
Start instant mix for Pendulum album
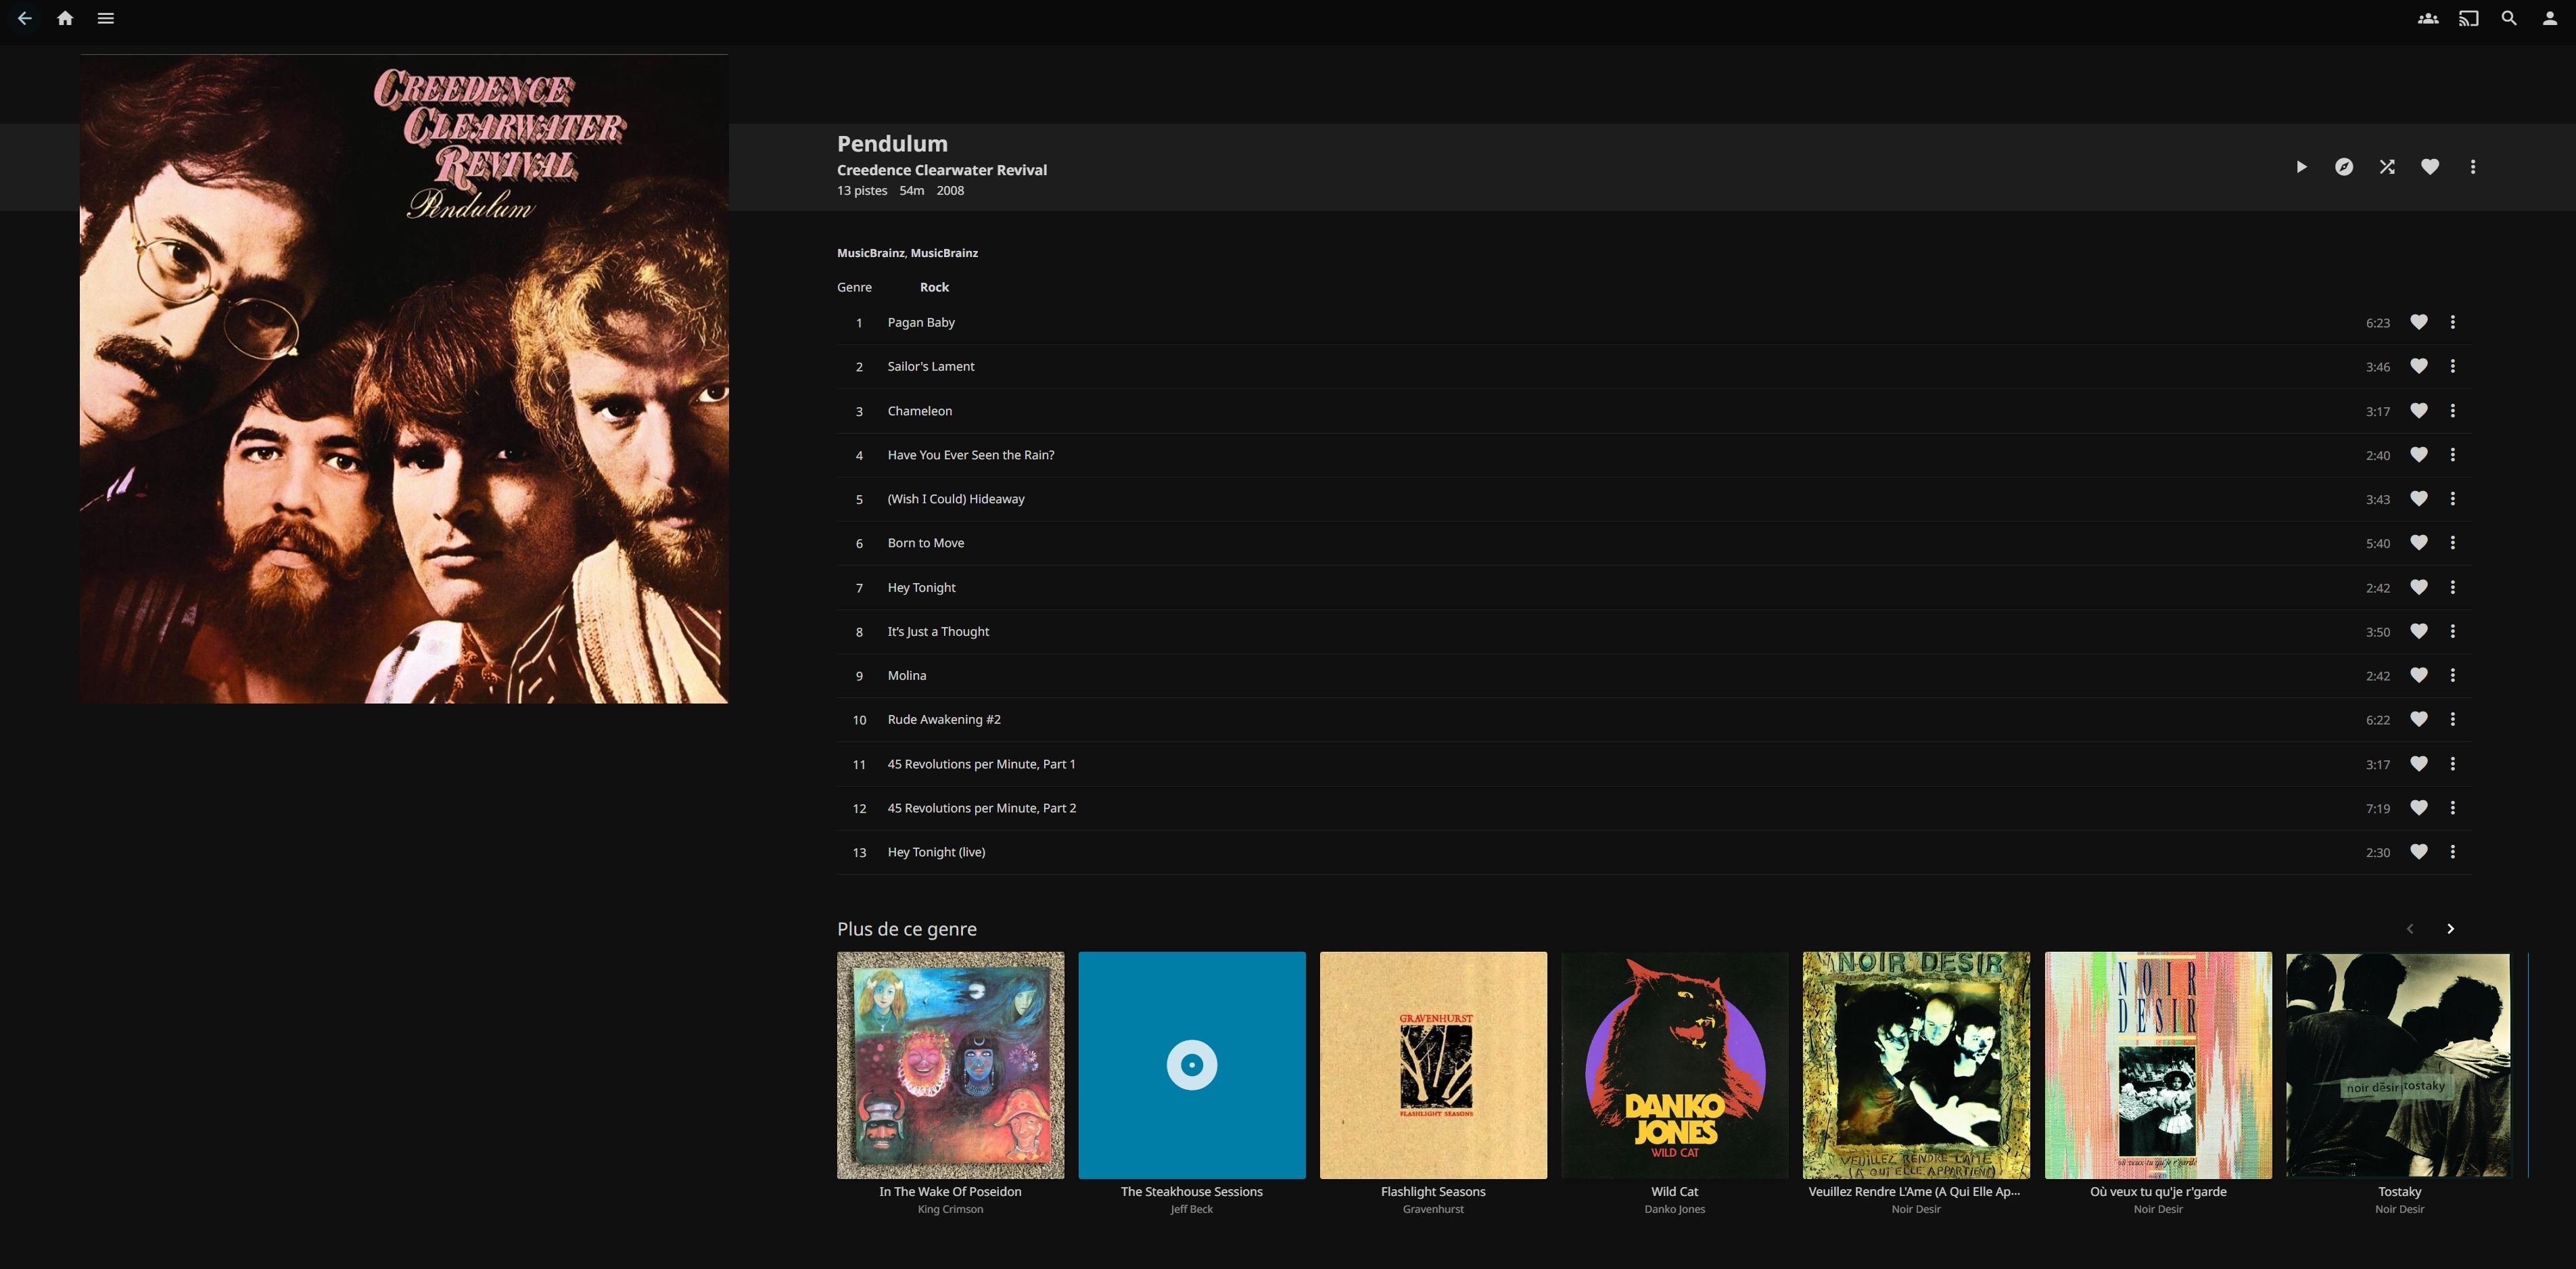[x=2344, y=167]
